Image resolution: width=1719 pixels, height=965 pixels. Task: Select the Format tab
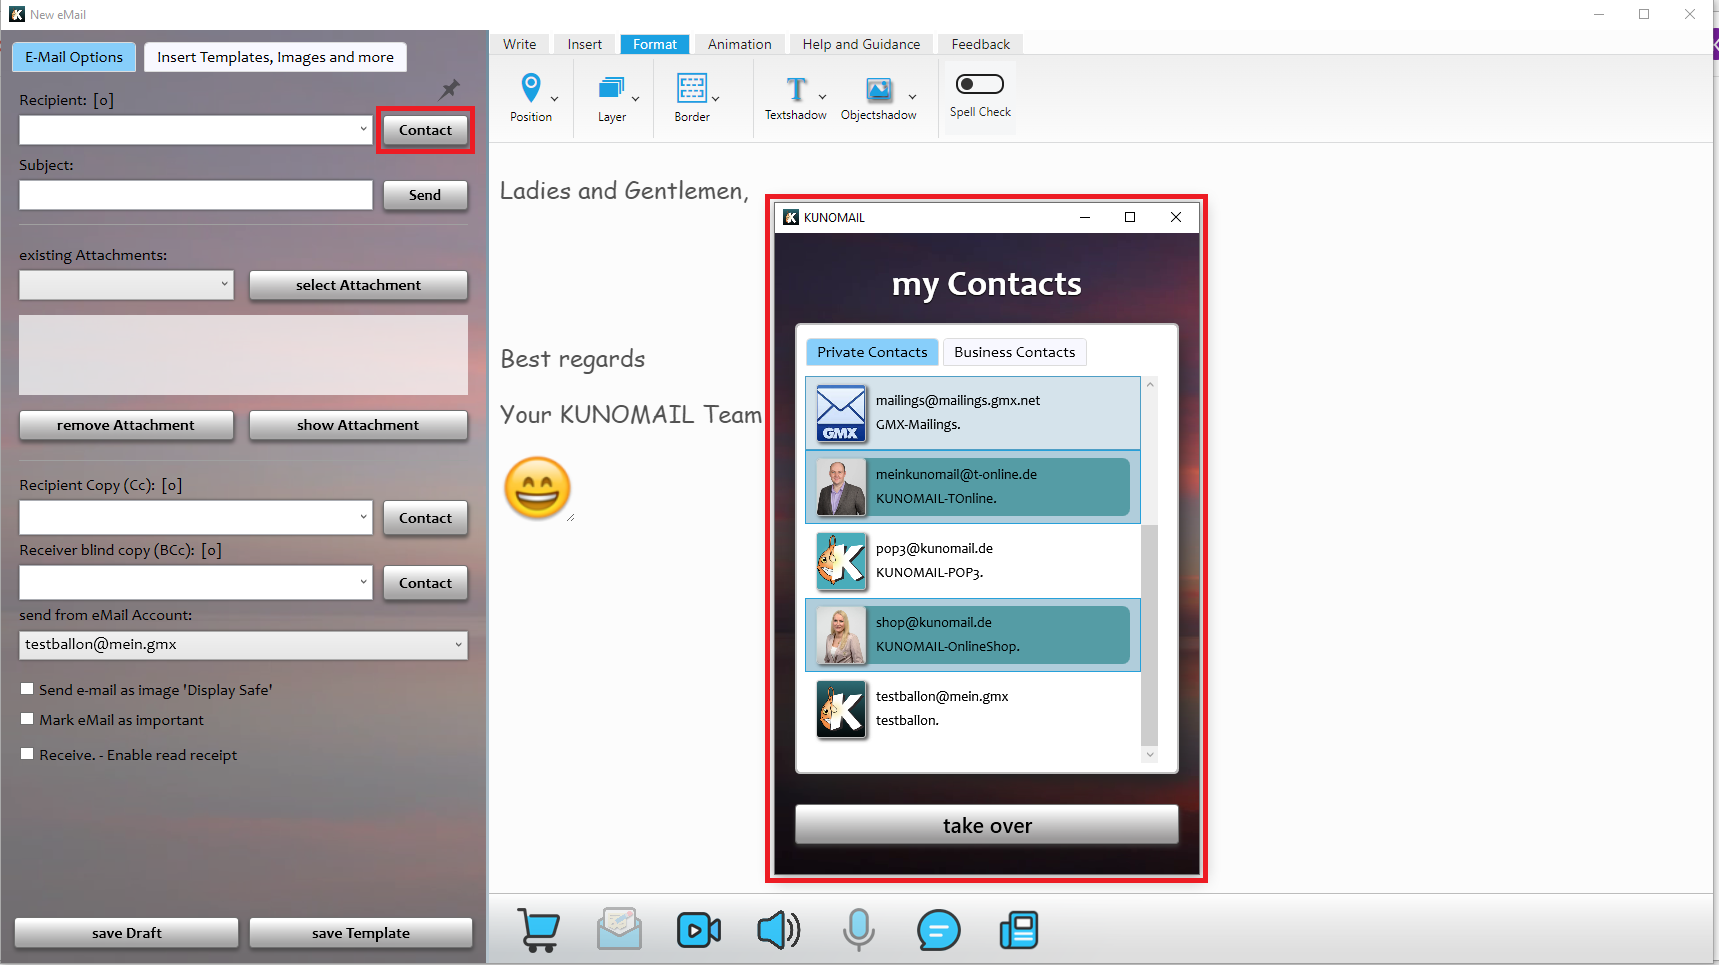point(655,44)
